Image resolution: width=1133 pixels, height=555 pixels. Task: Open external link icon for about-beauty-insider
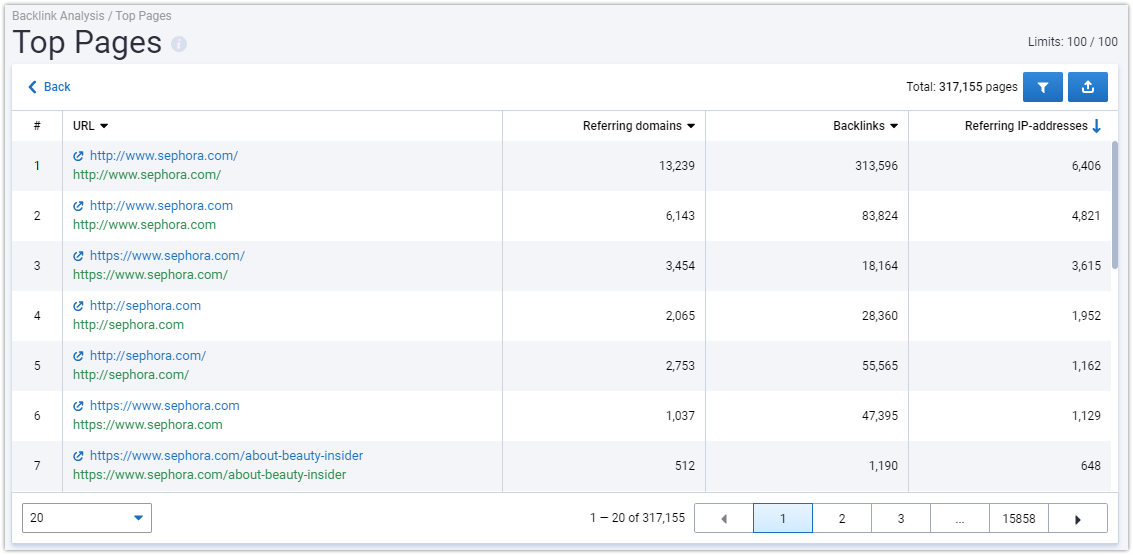(79, 456)
